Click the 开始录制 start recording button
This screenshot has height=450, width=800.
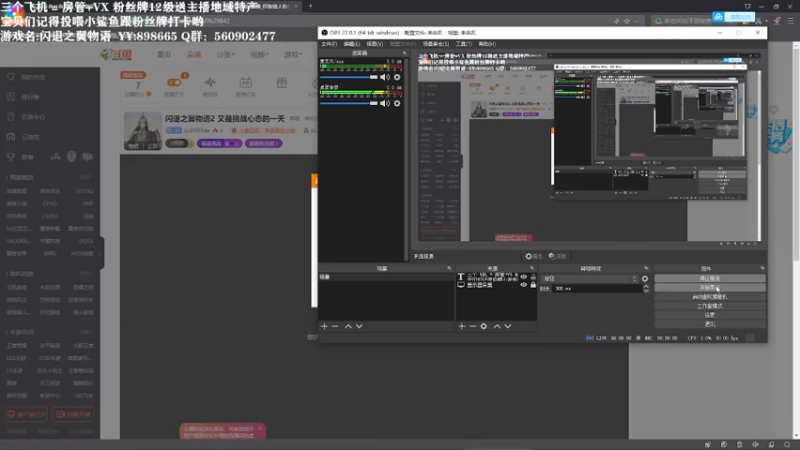pos(710,288)
